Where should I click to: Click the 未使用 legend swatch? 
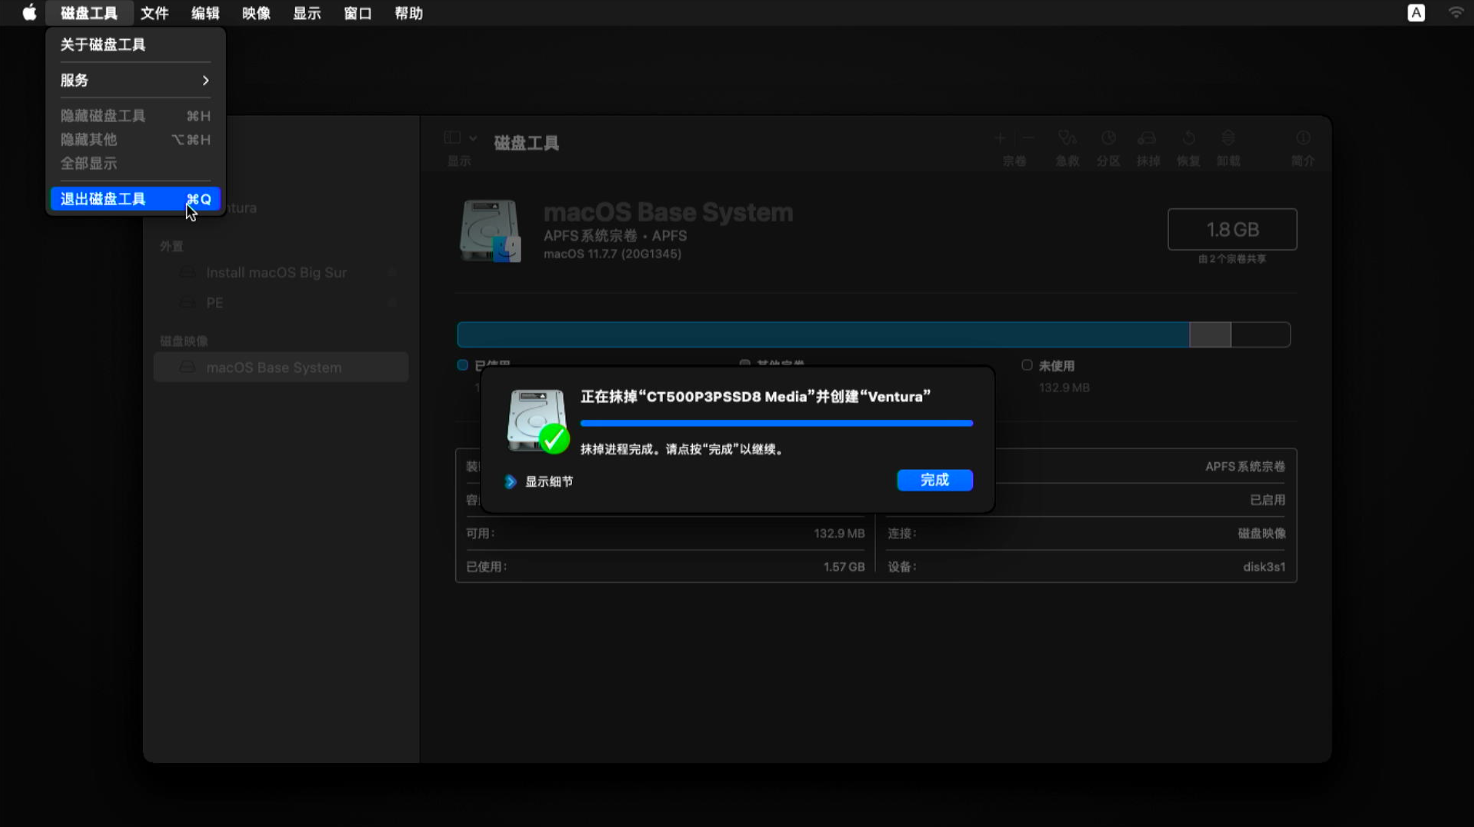pos(1027,366)
